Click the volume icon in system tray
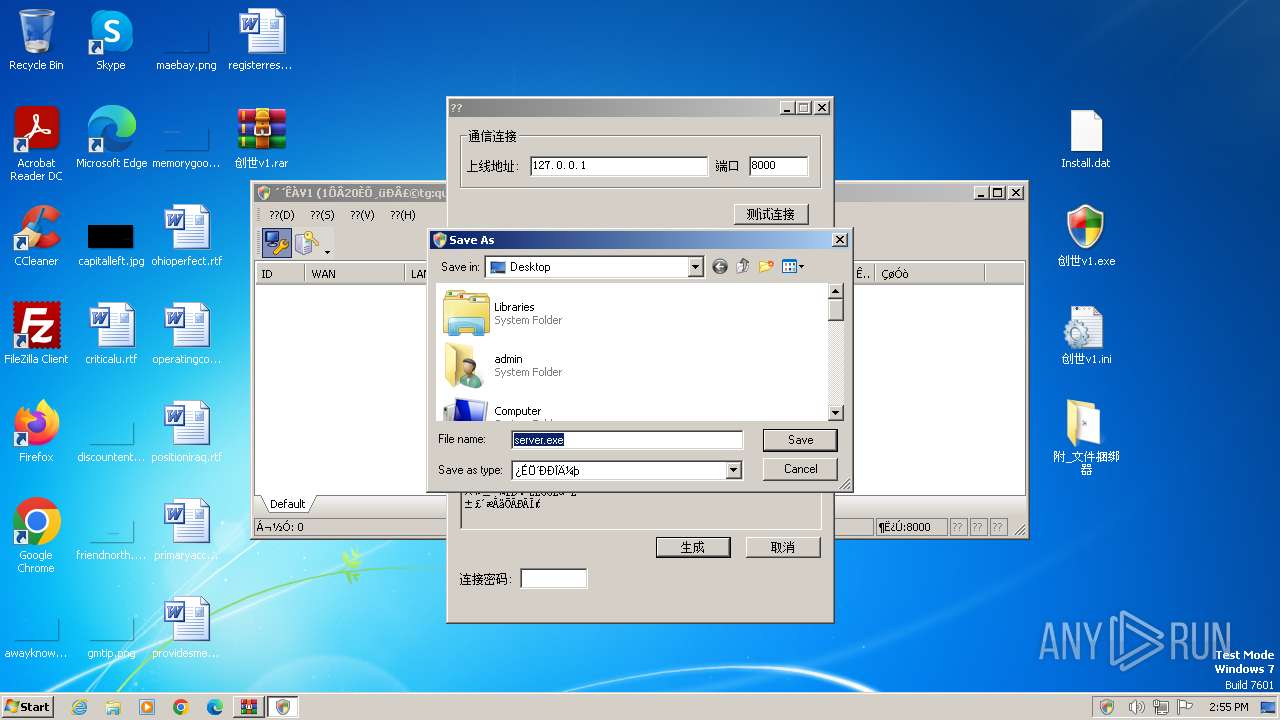 (1136, 707)
